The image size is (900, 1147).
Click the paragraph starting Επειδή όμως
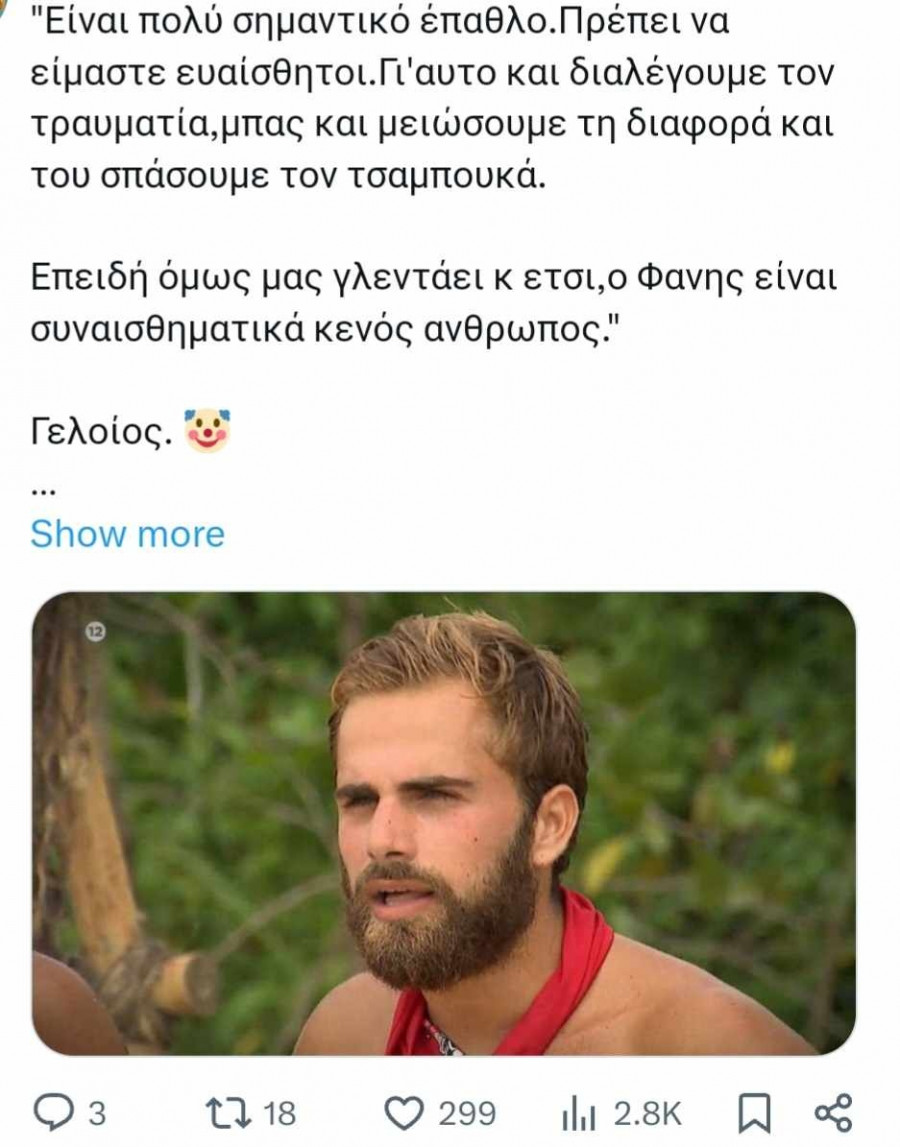click(x=433, y=304)
